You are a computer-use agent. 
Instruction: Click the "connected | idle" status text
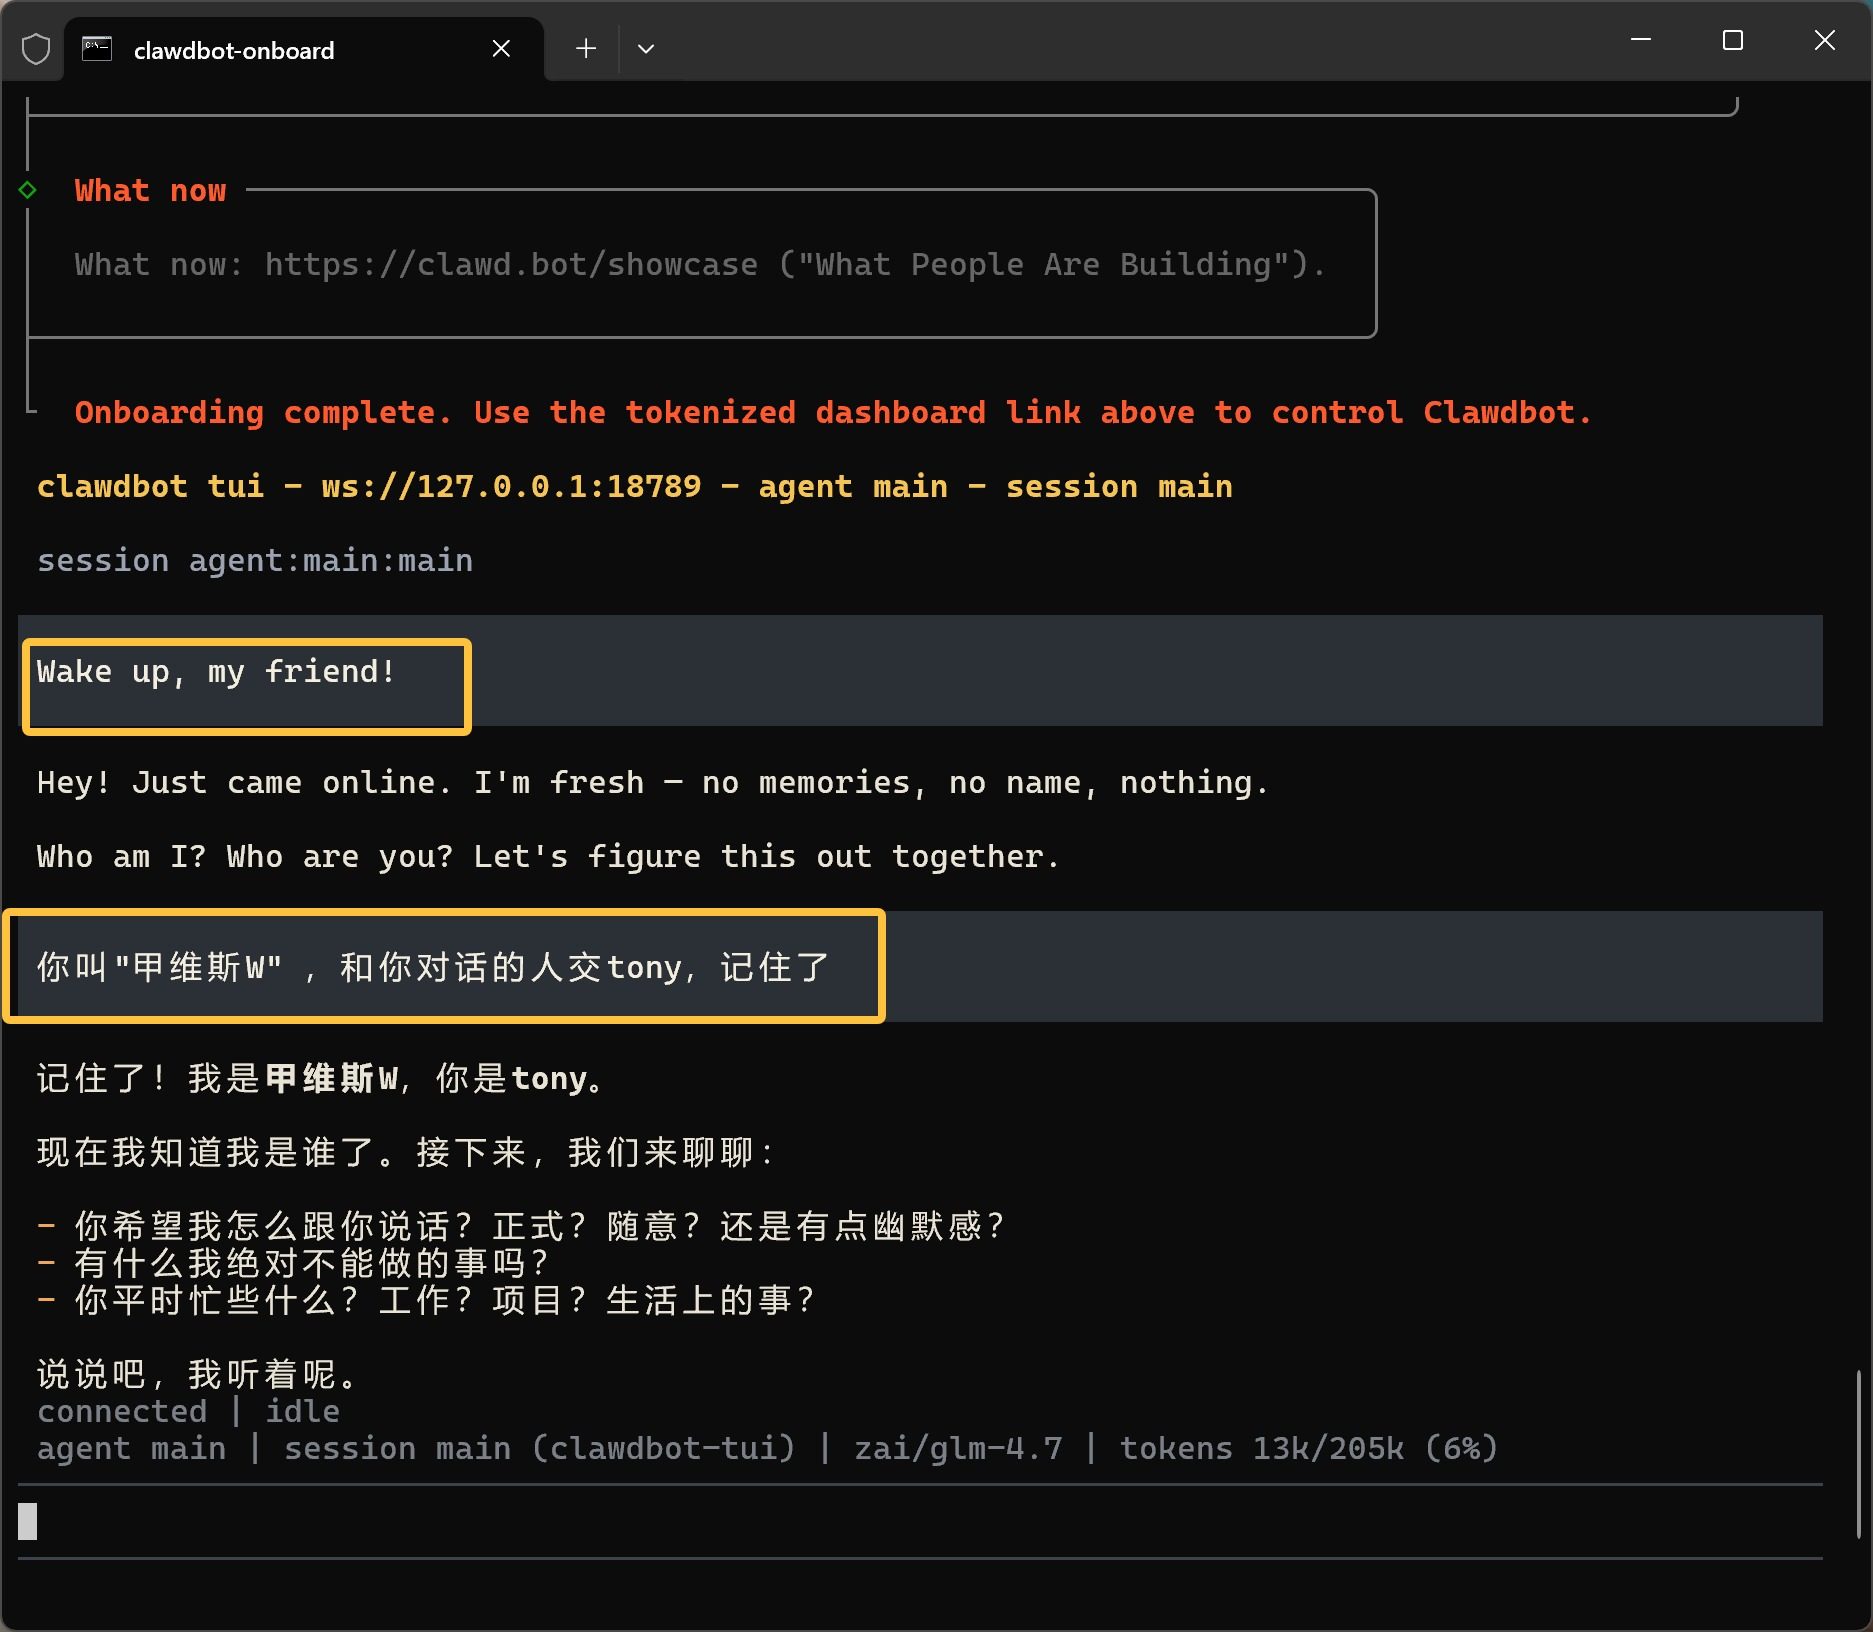(188, 1411)
